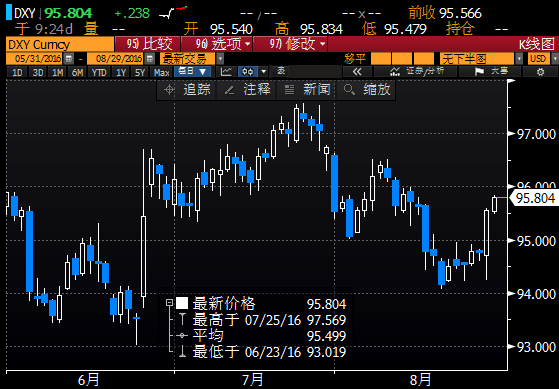
Task: Click the 缩放 magnifier zoom icon
Action: point(349,89)
